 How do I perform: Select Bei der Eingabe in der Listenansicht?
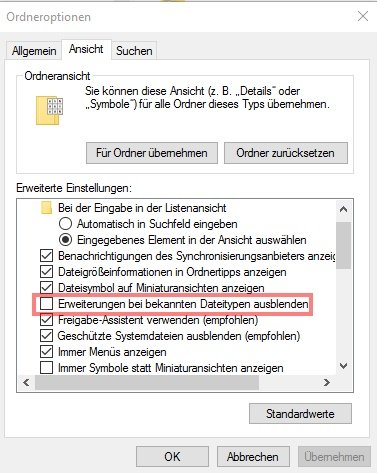(142, 208)
